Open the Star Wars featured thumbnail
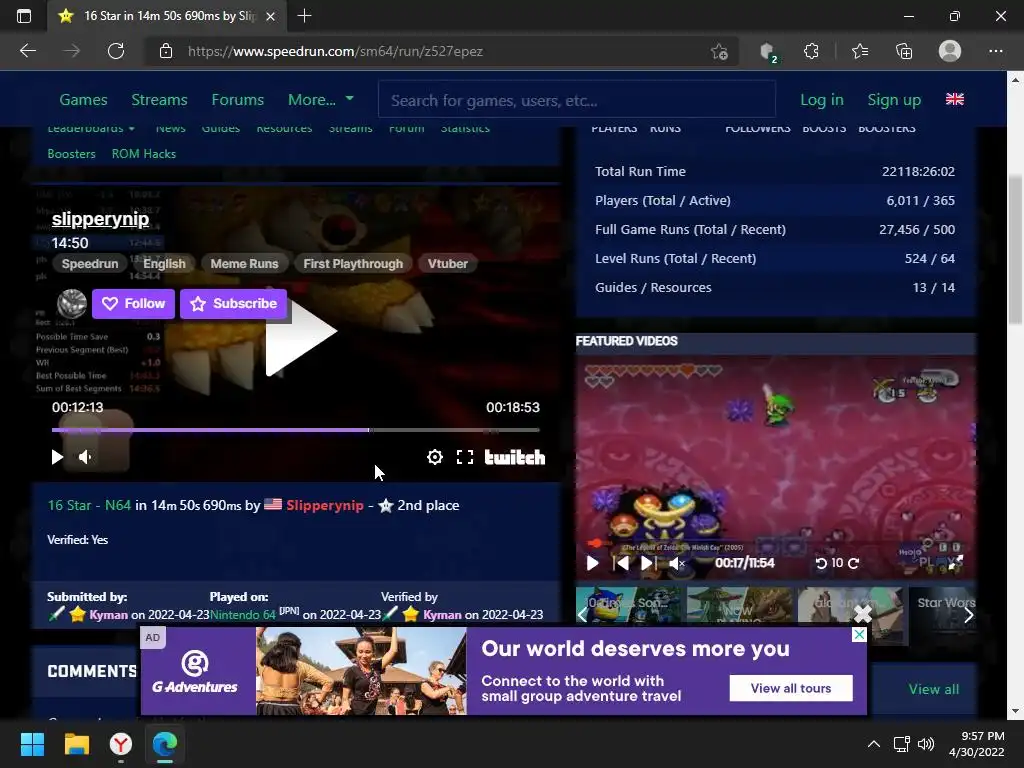This screenshot has width=1024, height=768. point(944,614)
